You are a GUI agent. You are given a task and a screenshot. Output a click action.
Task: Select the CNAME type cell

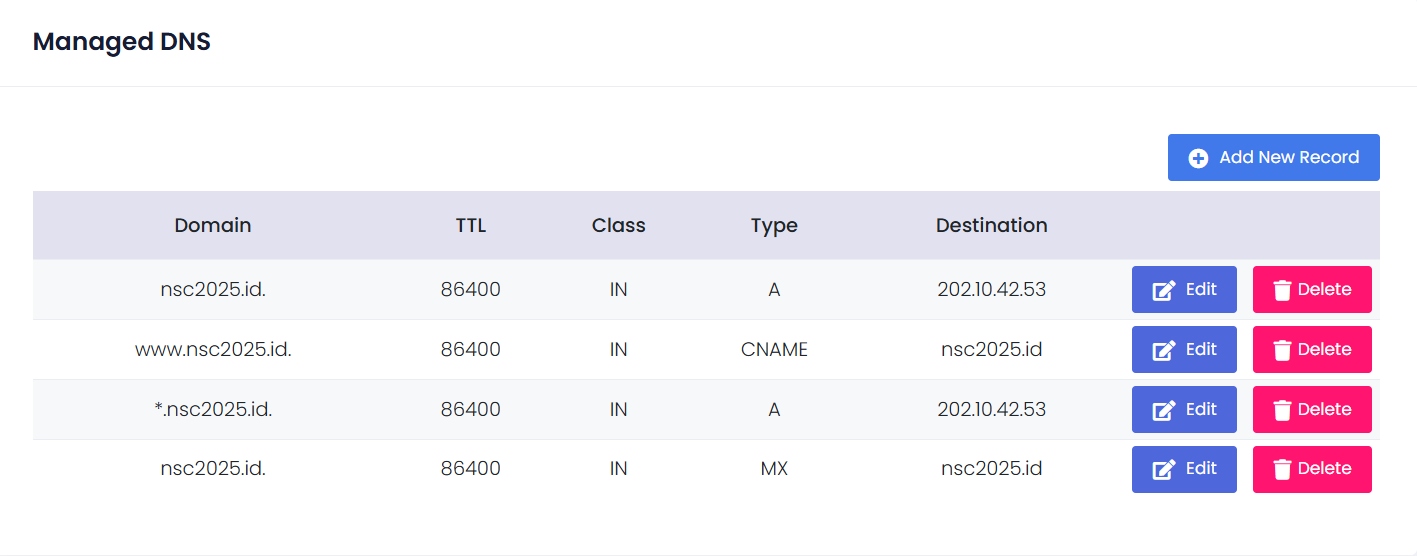[x=774, y=350]
